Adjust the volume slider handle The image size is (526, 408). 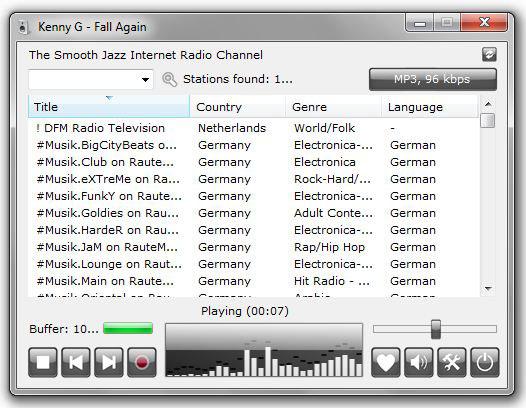click(x=436, y=329)
